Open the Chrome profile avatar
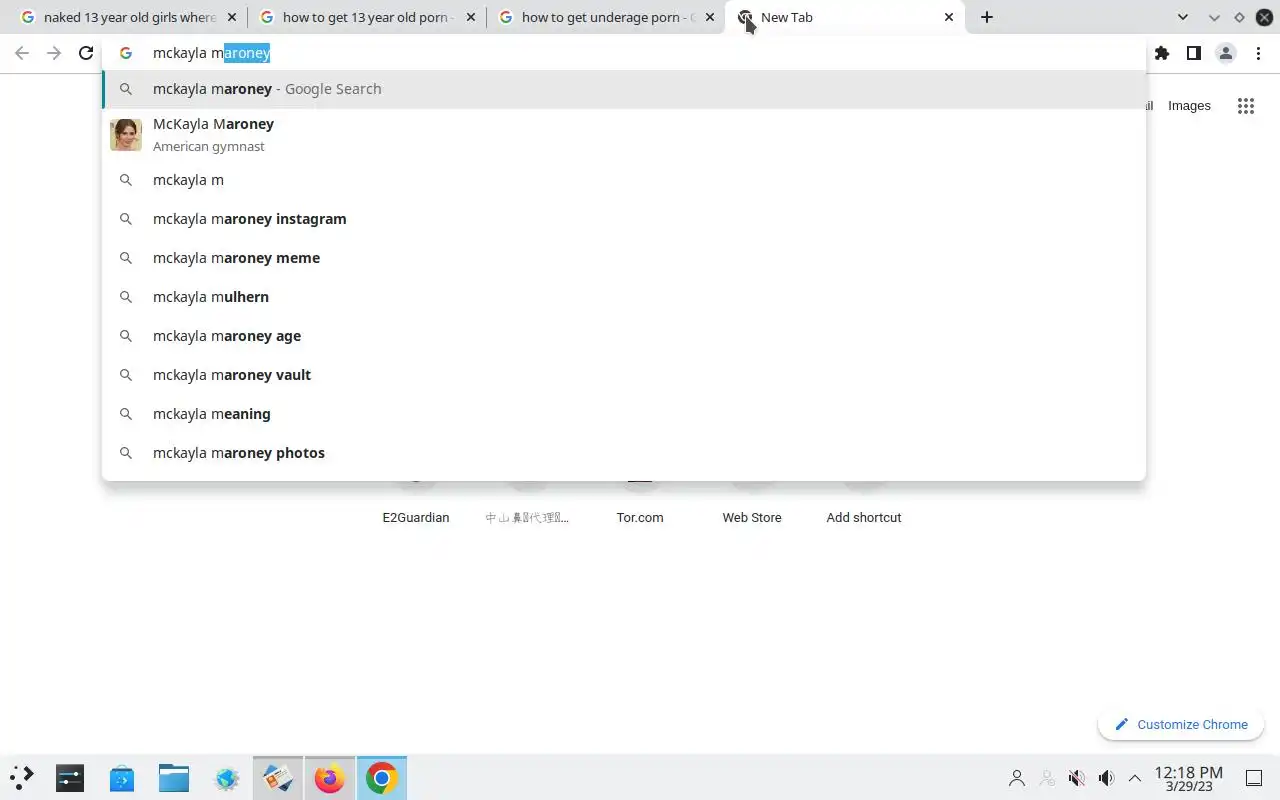 pyautogui.click(x=1226, y=53)
